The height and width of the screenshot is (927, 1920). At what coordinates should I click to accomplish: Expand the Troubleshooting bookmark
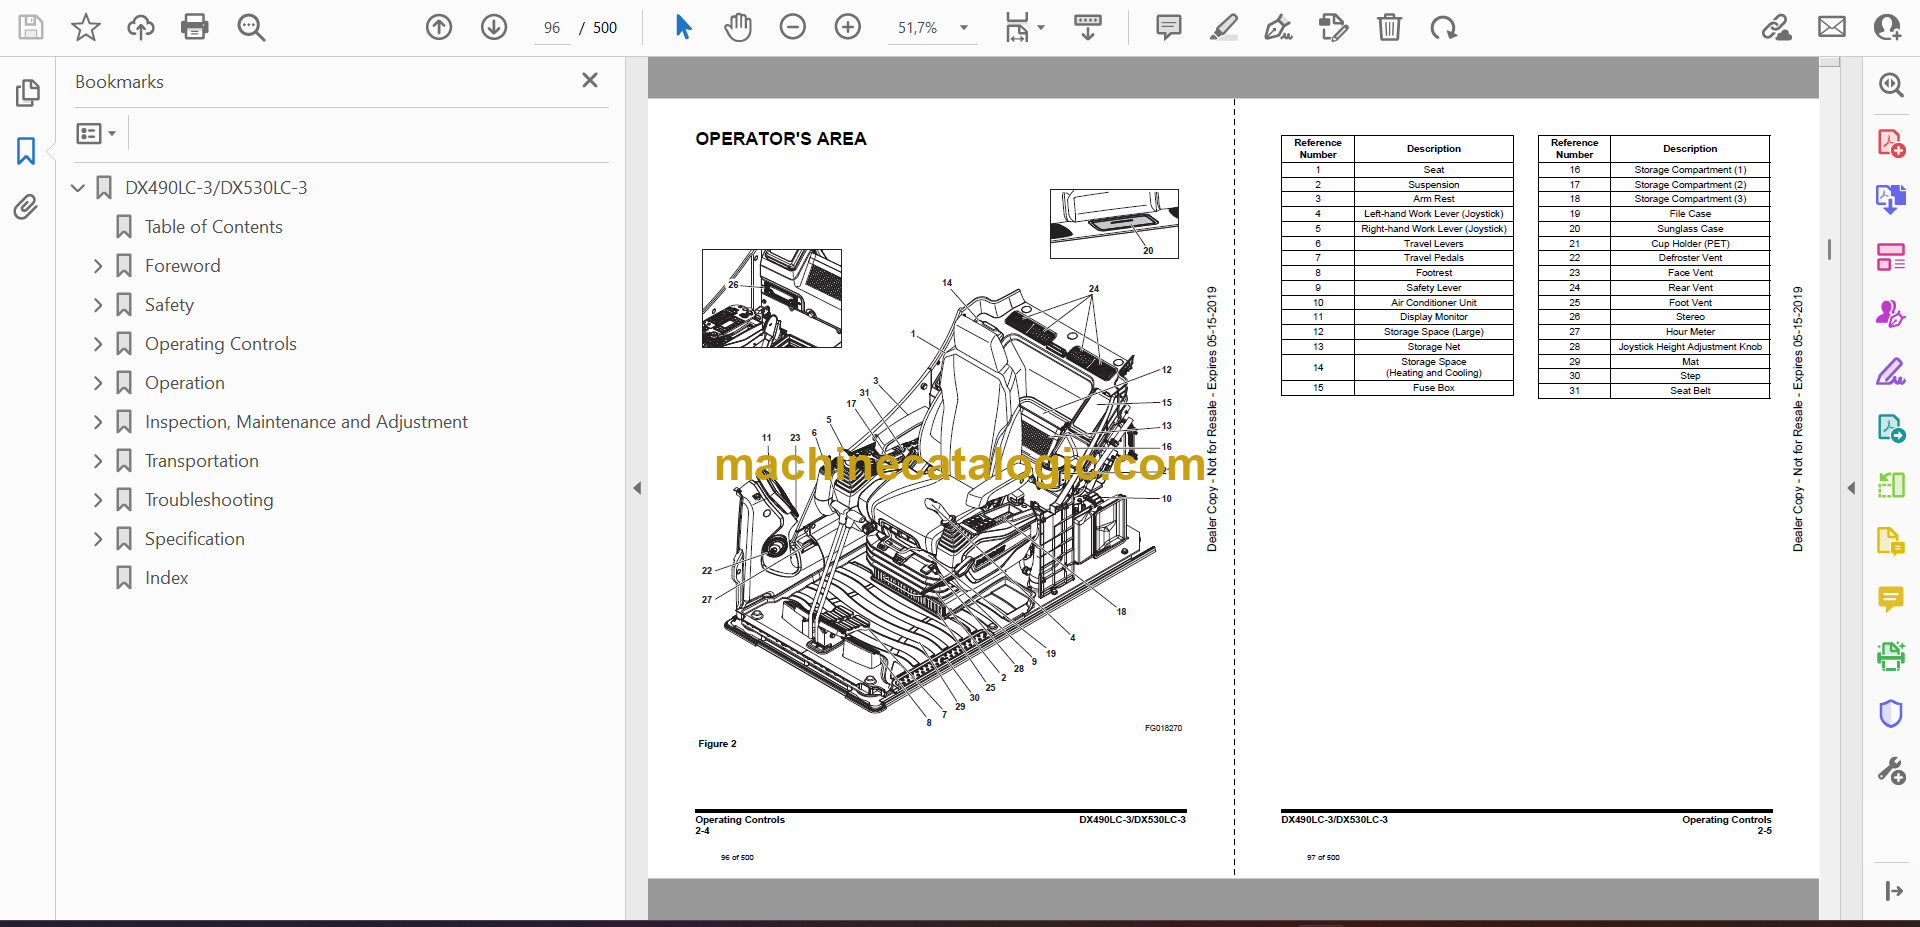click(98, 500)
